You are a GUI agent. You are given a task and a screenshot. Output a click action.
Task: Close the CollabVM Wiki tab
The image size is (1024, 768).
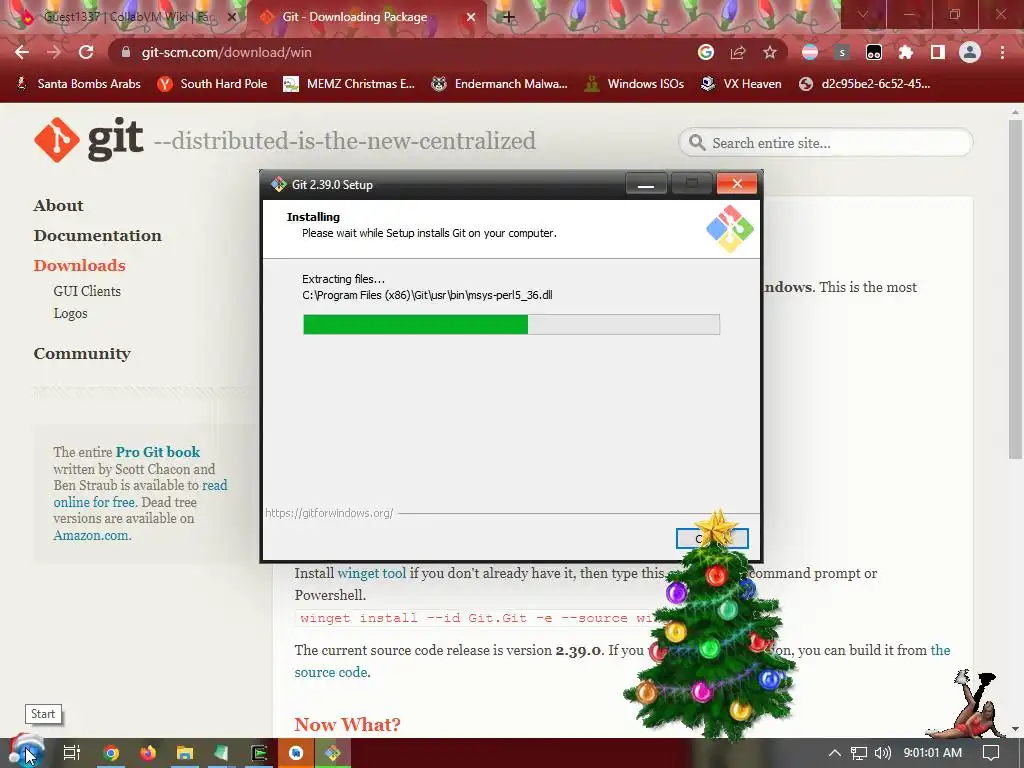pyautogui.click(x=231, y=18)
